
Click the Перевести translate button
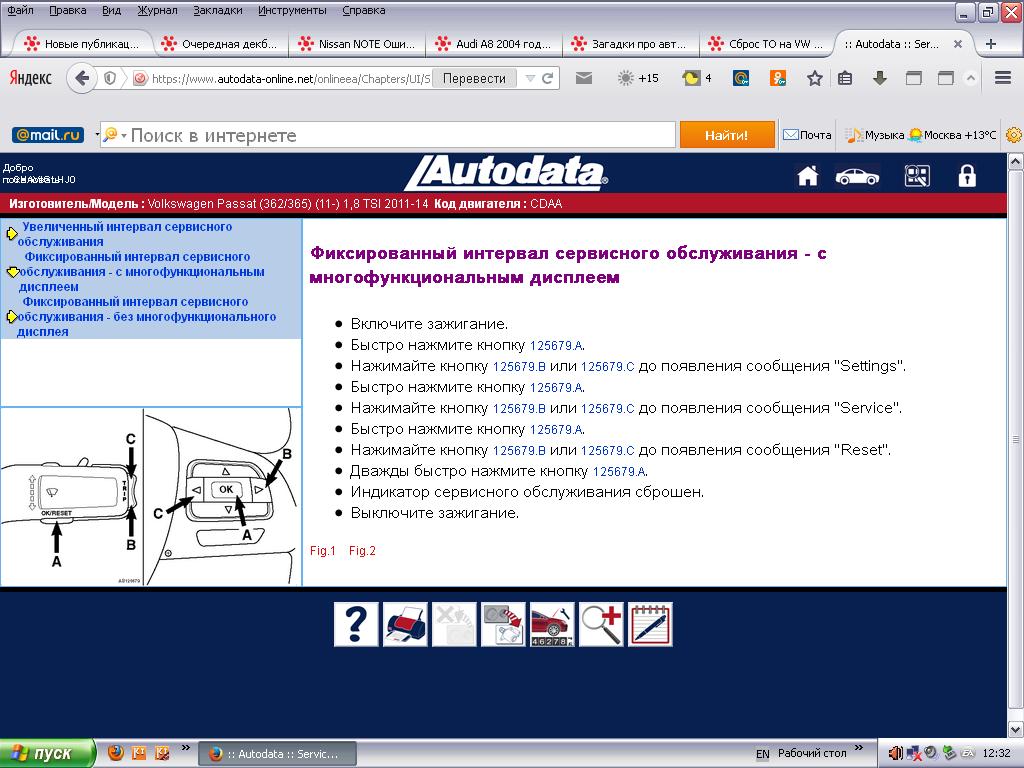tap(474, 78)
